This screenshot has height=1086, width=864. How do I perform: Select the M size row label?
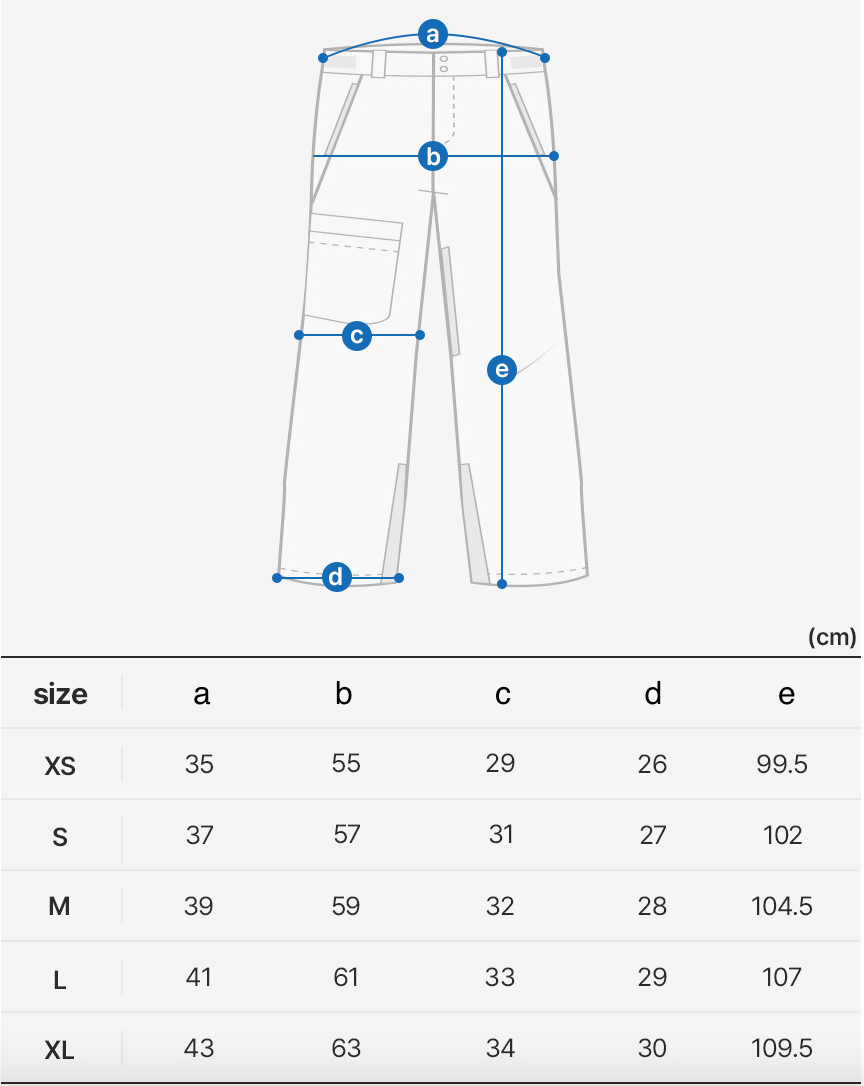(x=60, y=907)
